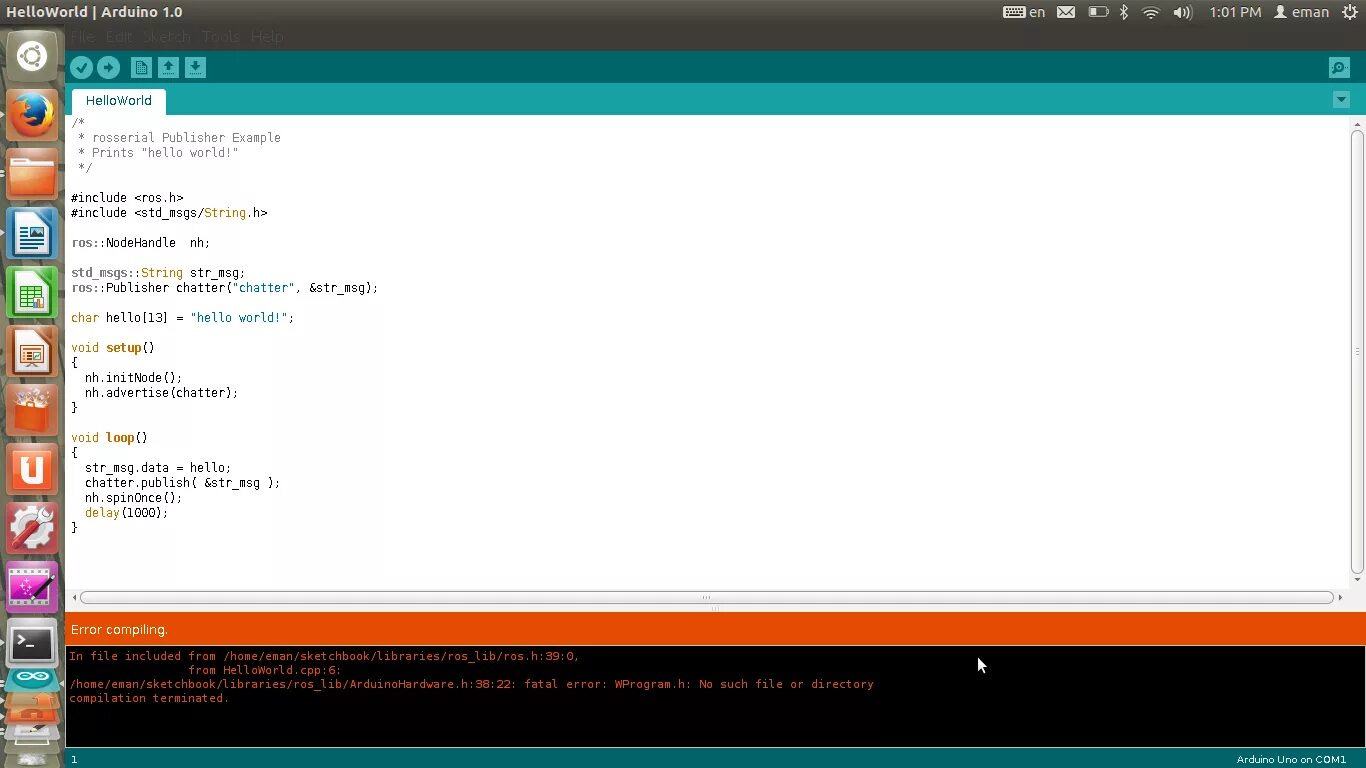Click the 'compilation terminated.' console line
1366x768 pixels.
[x=149, y=698]
